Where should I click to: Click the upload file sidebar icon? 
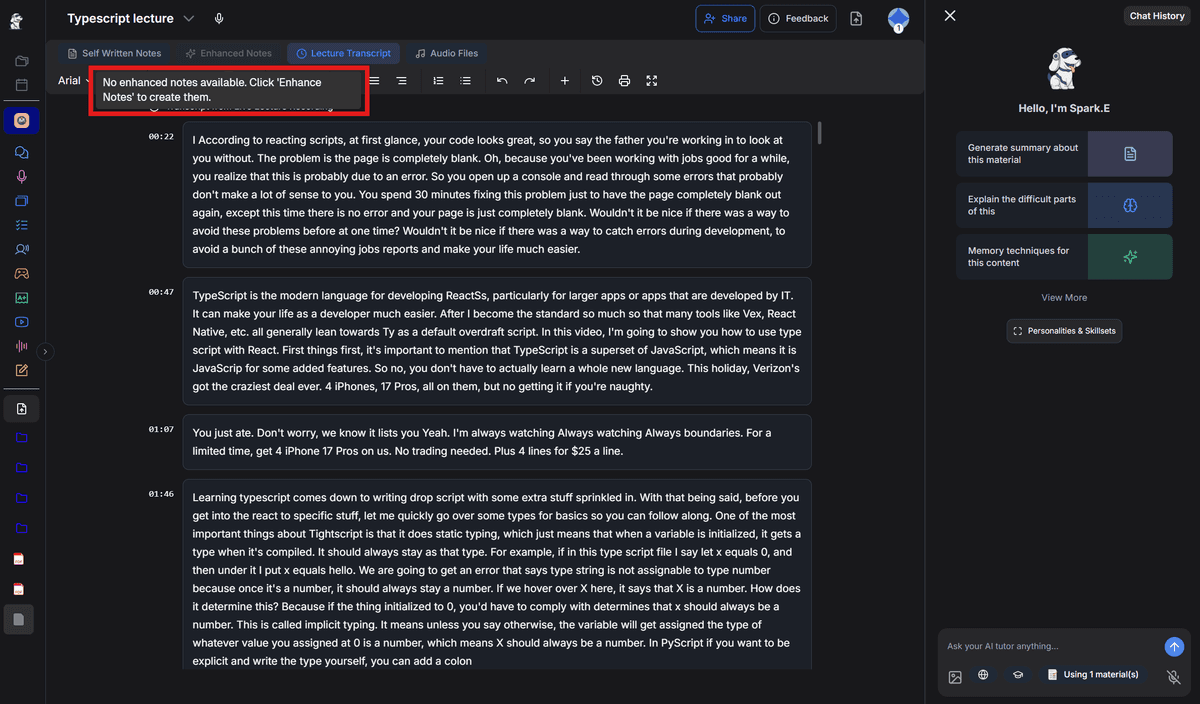coord(21,408)
